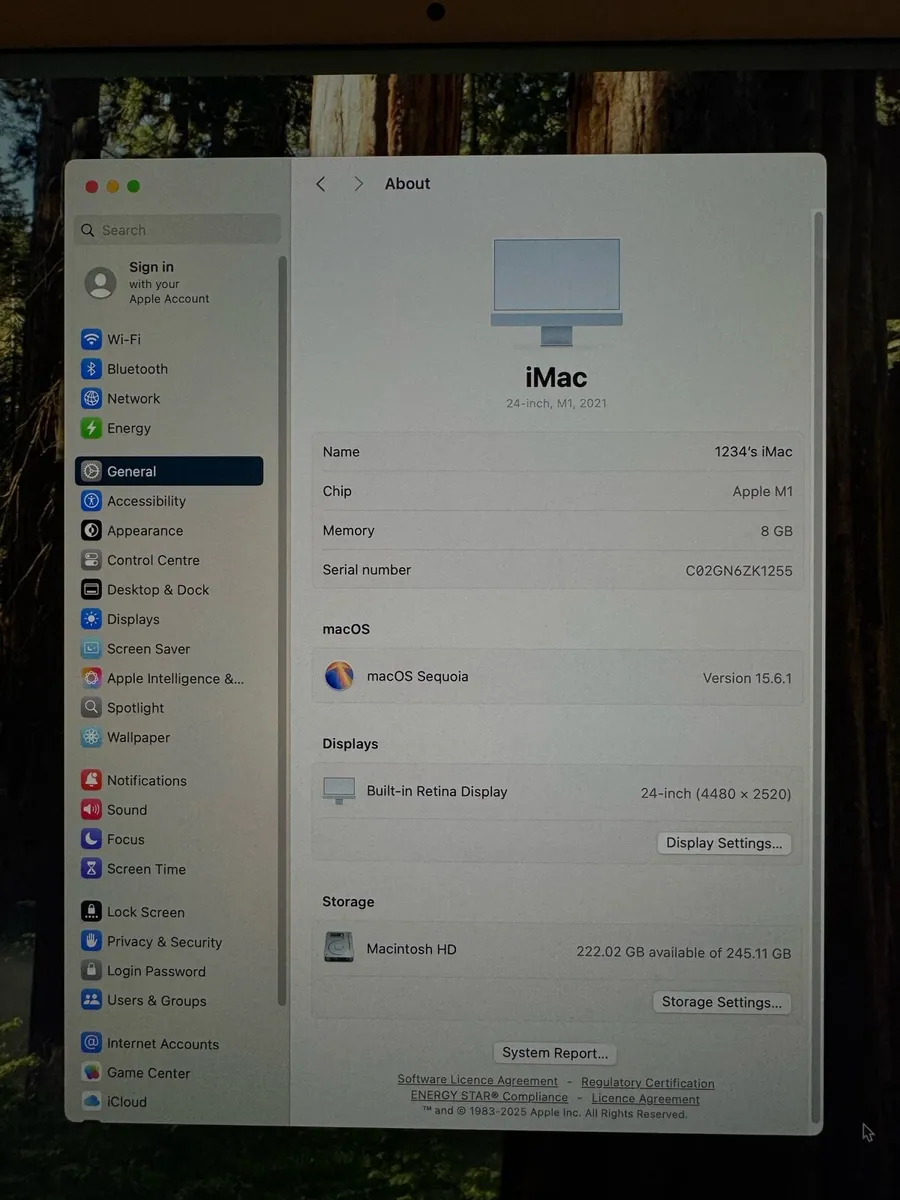Click the macOS Sequoia logo icon
The width and height of the screenshot is (900, 1200).
tap(339, 676)
